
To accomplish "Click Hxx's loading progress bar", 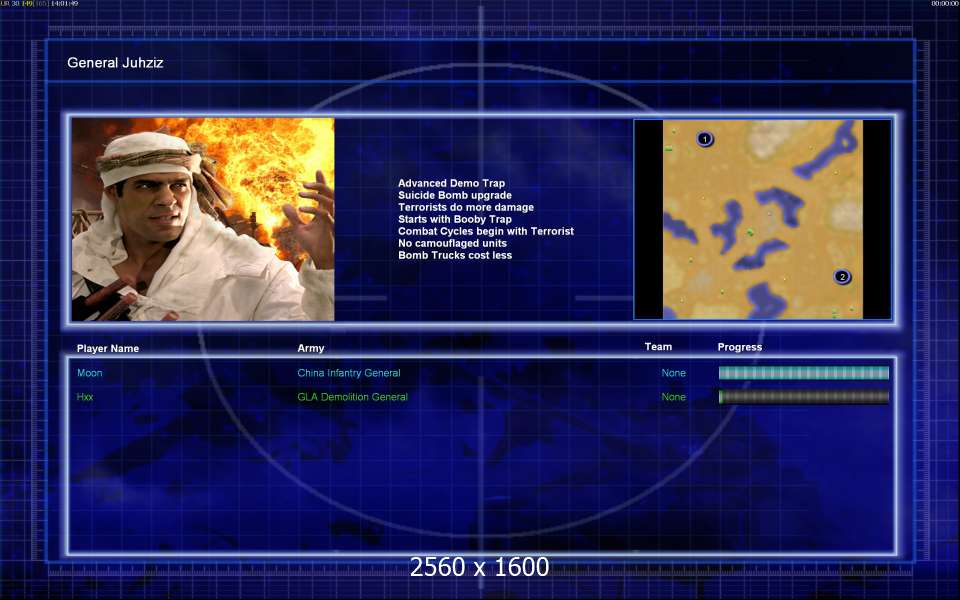I will tap(804, 397).
